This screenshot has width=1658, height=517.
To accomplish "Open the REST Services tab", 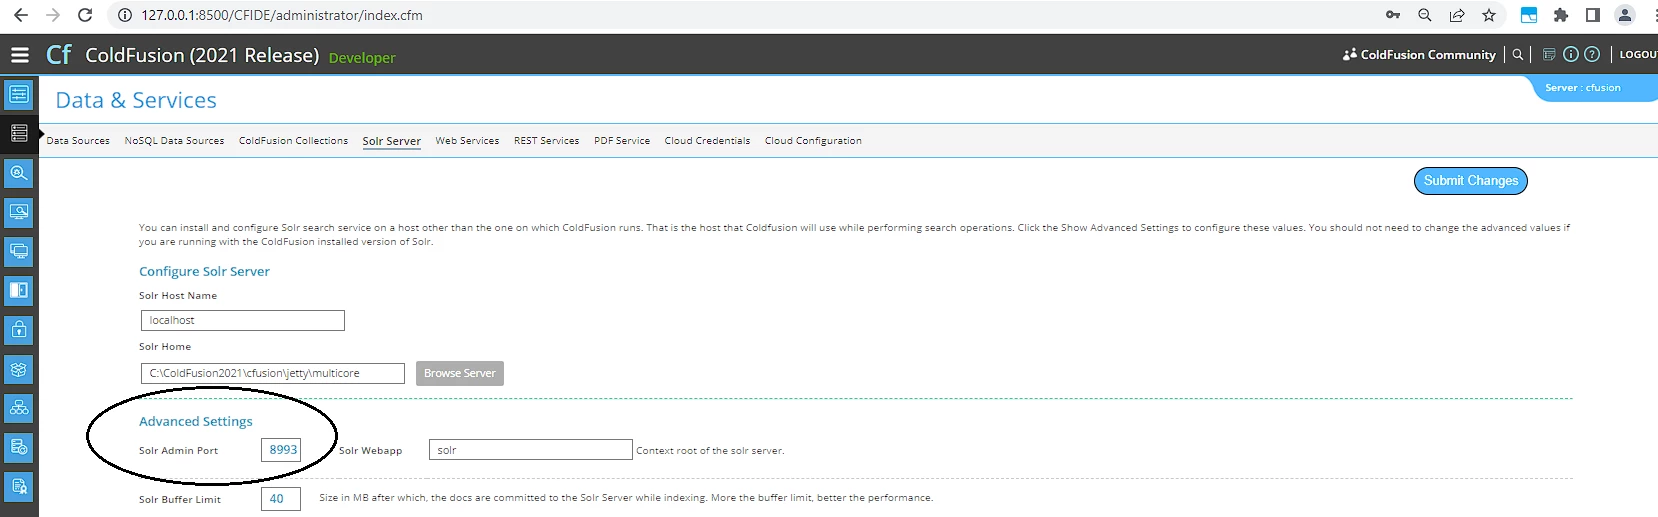I will [546, 141].
